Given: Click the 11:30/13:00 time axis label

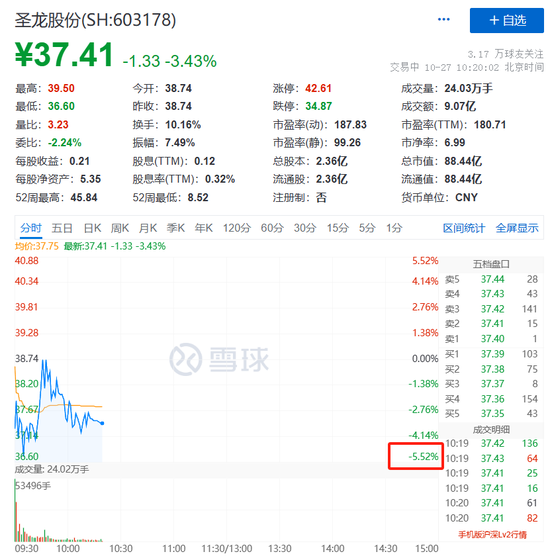Looking at the screenshot, I should [x=227, y=549].
